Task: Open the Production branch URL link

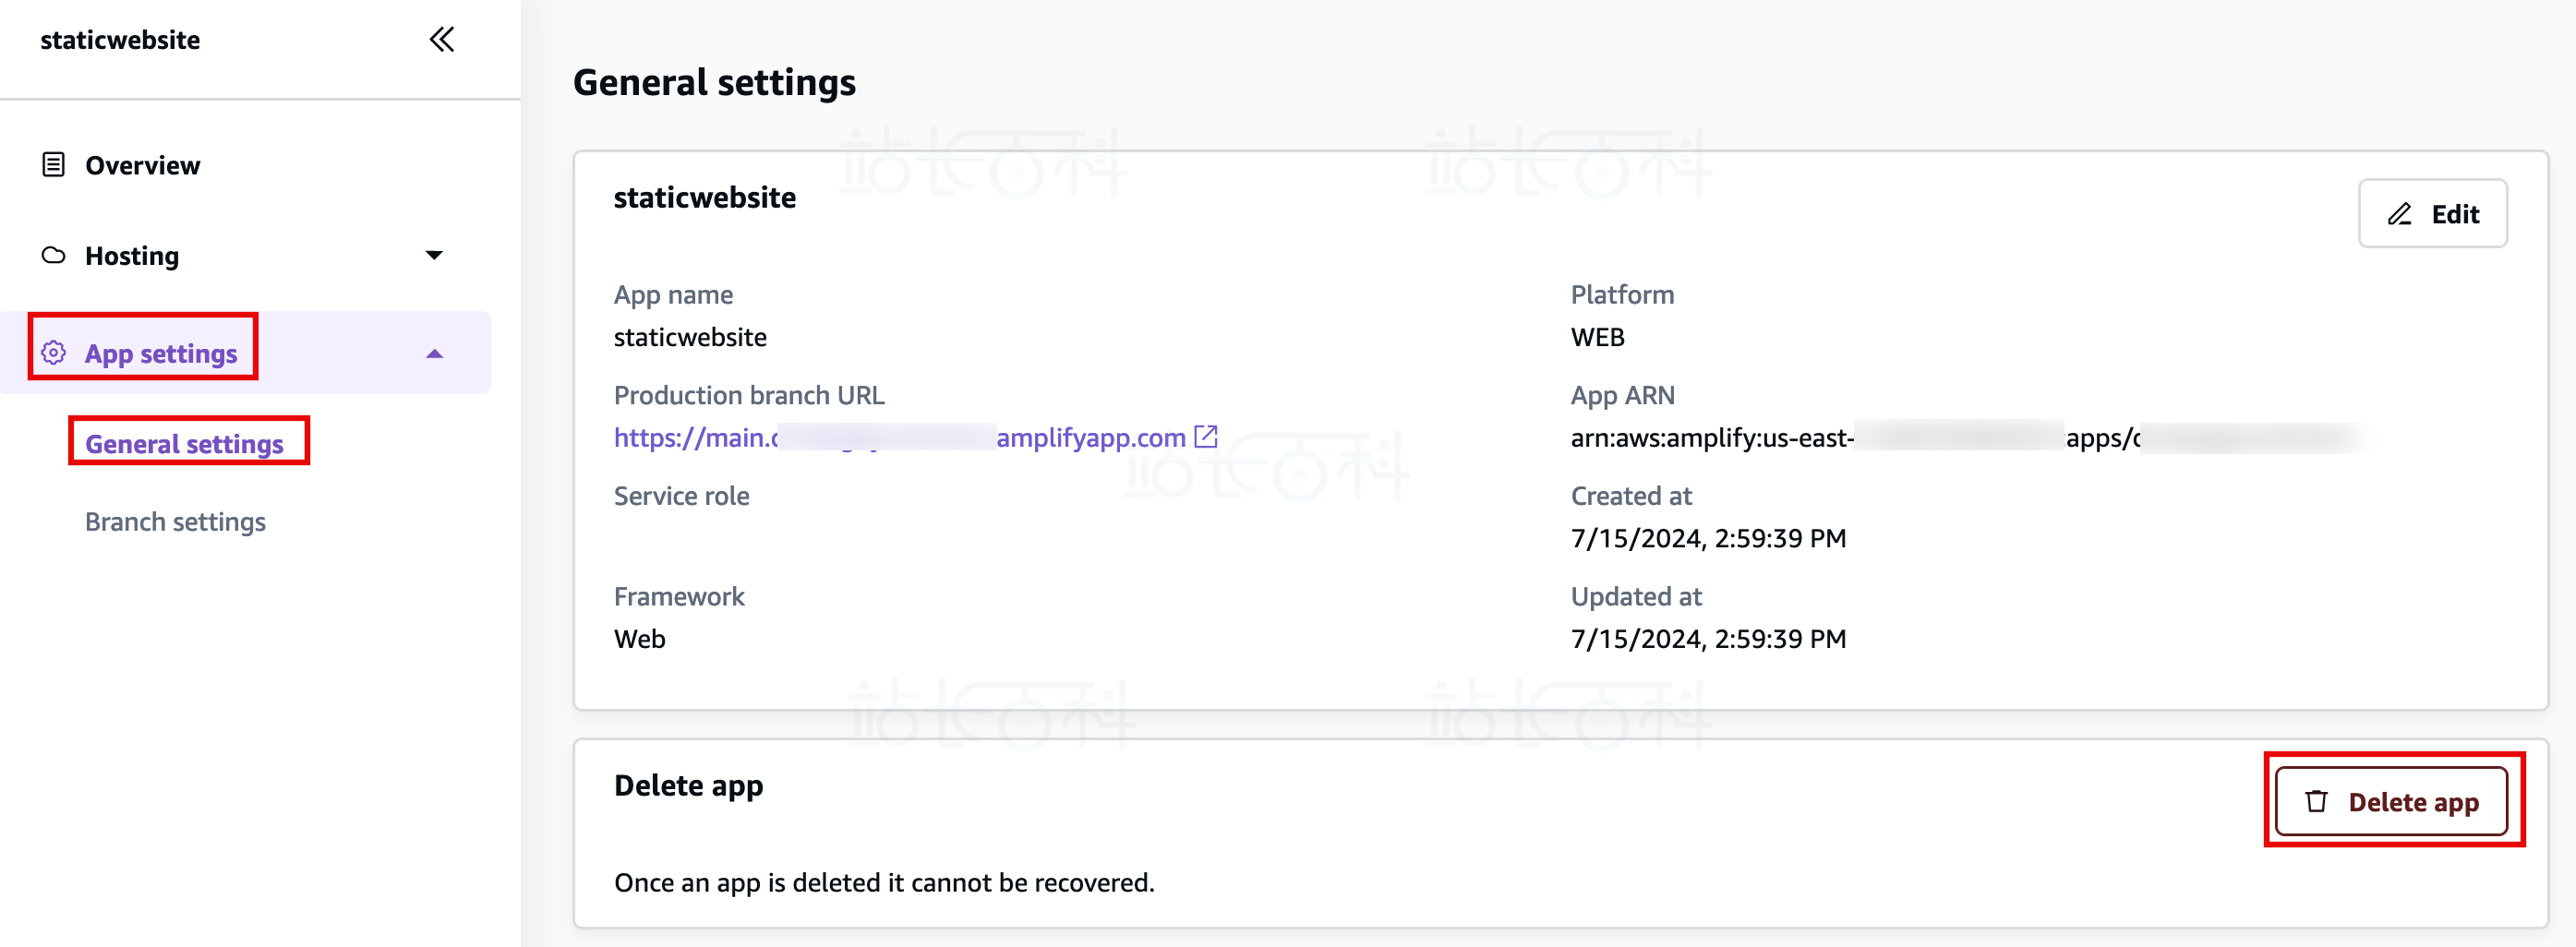Action: 898,438
